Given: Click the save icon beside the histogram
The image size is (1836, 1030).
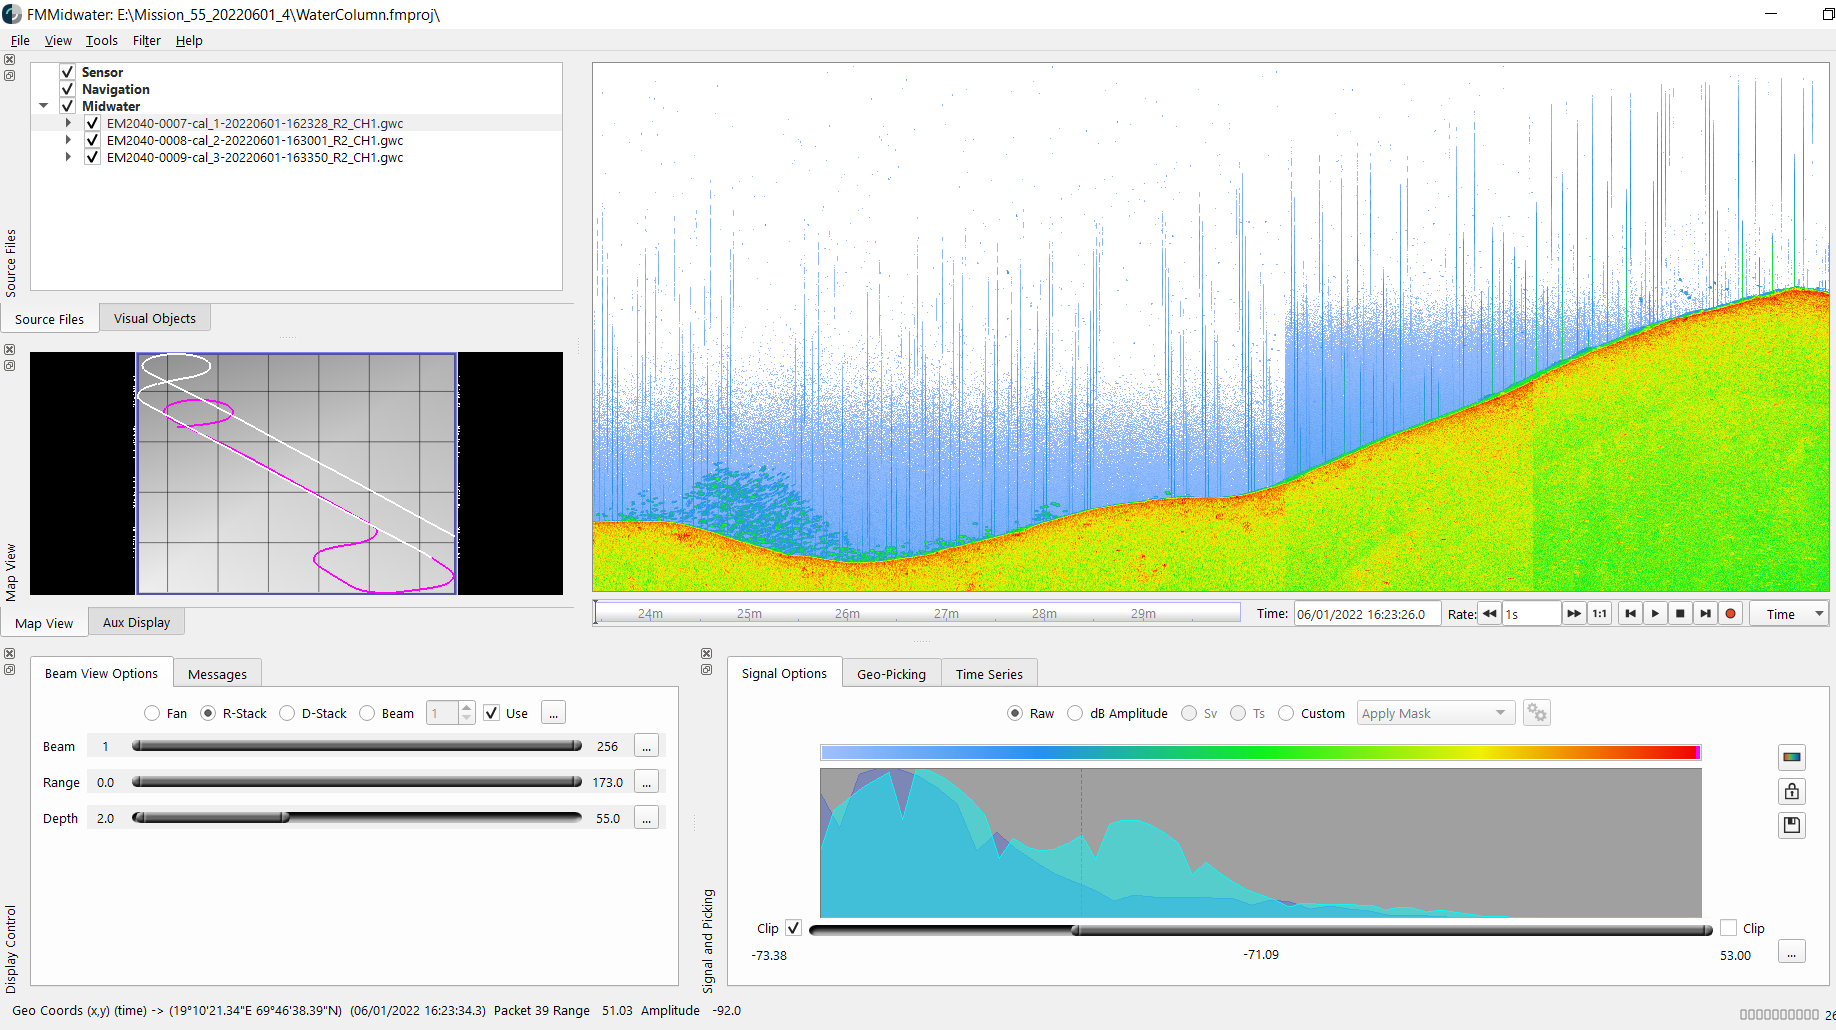Looking at the screenshot, I should 1792,825.
